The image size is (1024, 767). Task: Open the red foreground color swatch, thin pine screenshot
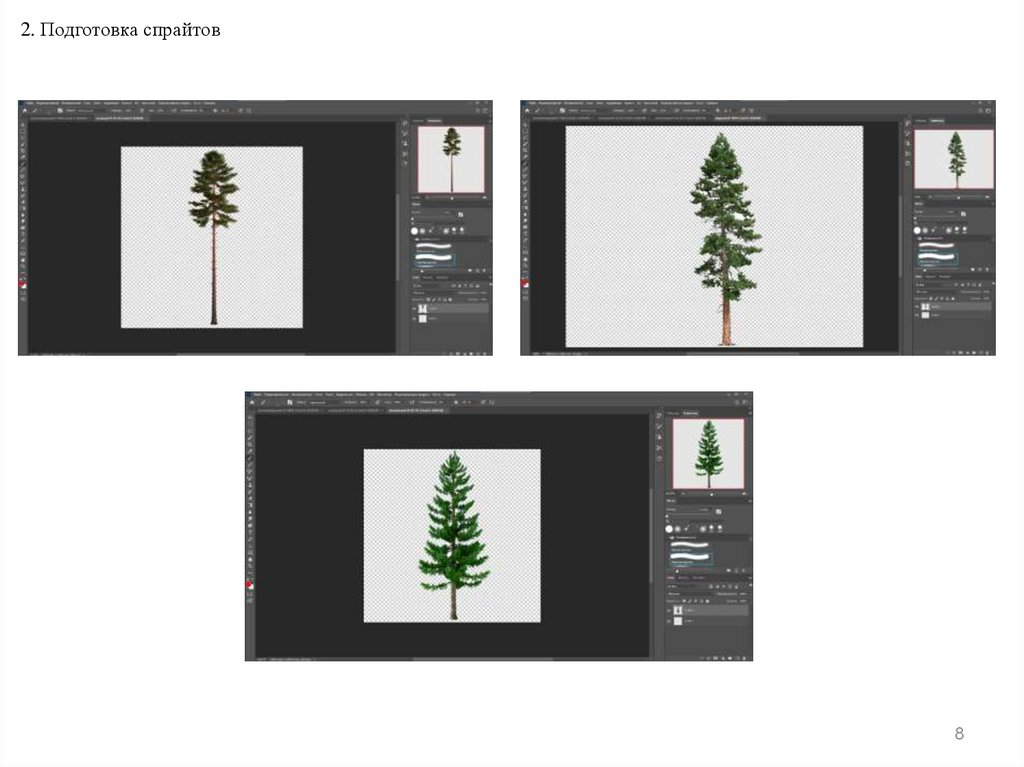tap(23, 285)
